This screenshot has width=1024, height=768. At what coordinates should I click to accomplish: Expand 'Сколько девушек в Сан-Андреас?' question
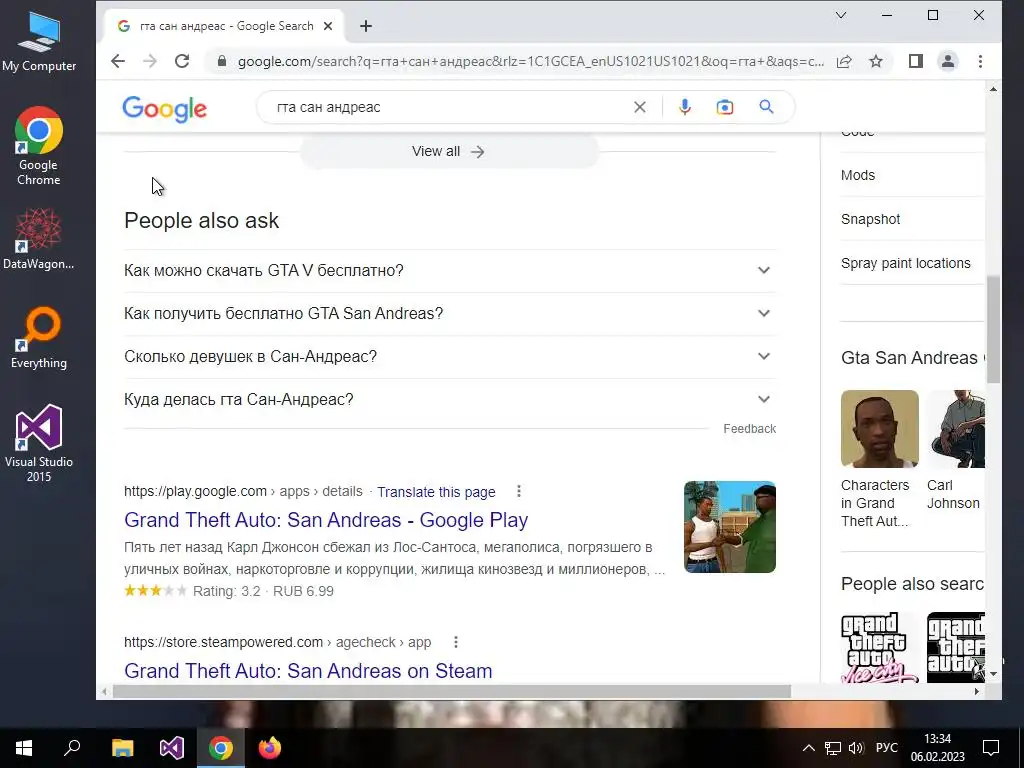coord(450,357)
